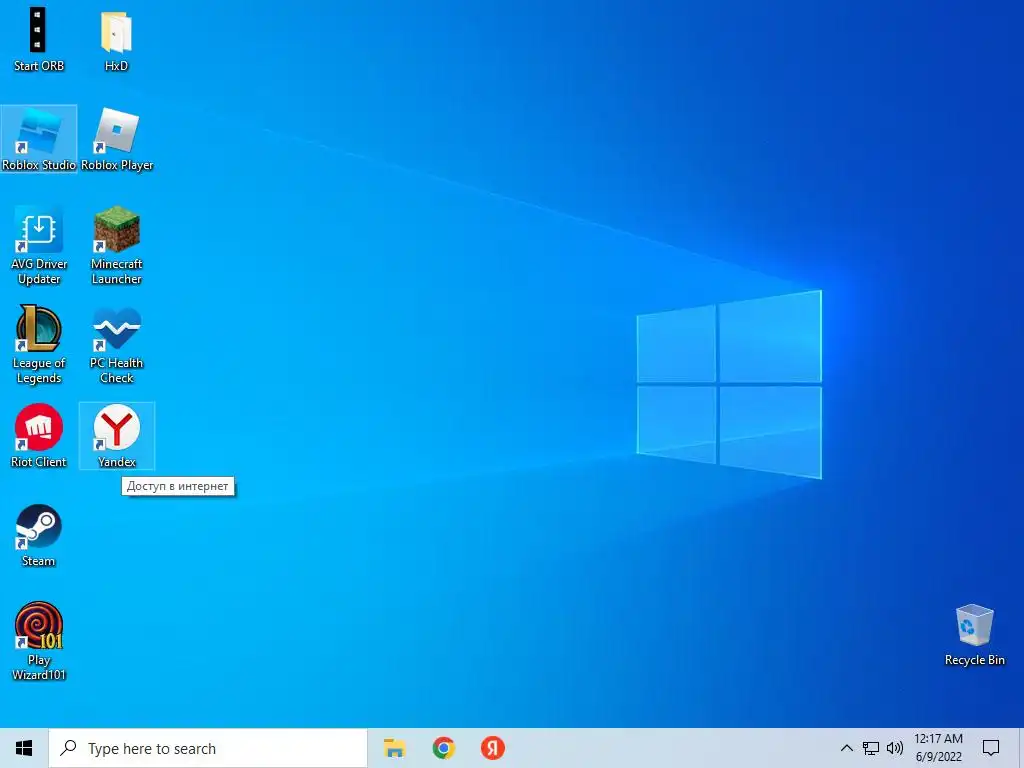The width and height of the screenshot is (1024, 768).
Task: Launch Yandex Browser from the taskbar
Action: [493, 748]
